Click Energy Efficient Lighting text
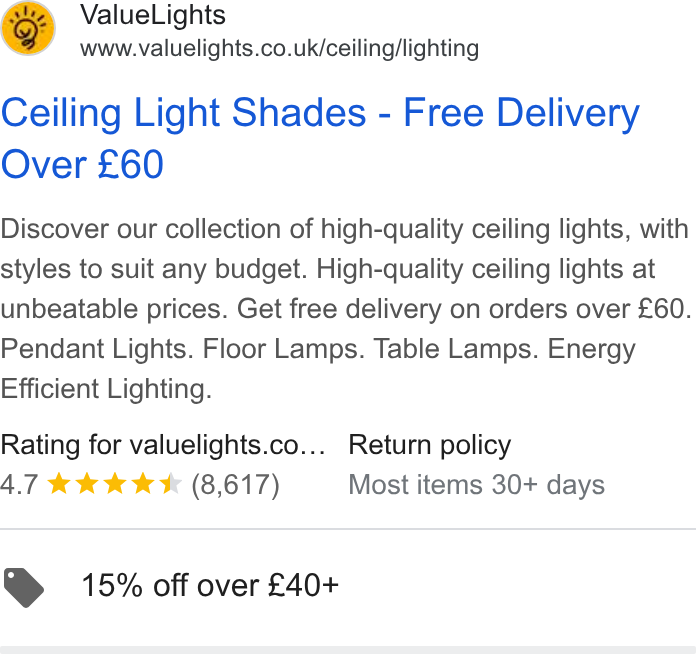 (318, 369)
